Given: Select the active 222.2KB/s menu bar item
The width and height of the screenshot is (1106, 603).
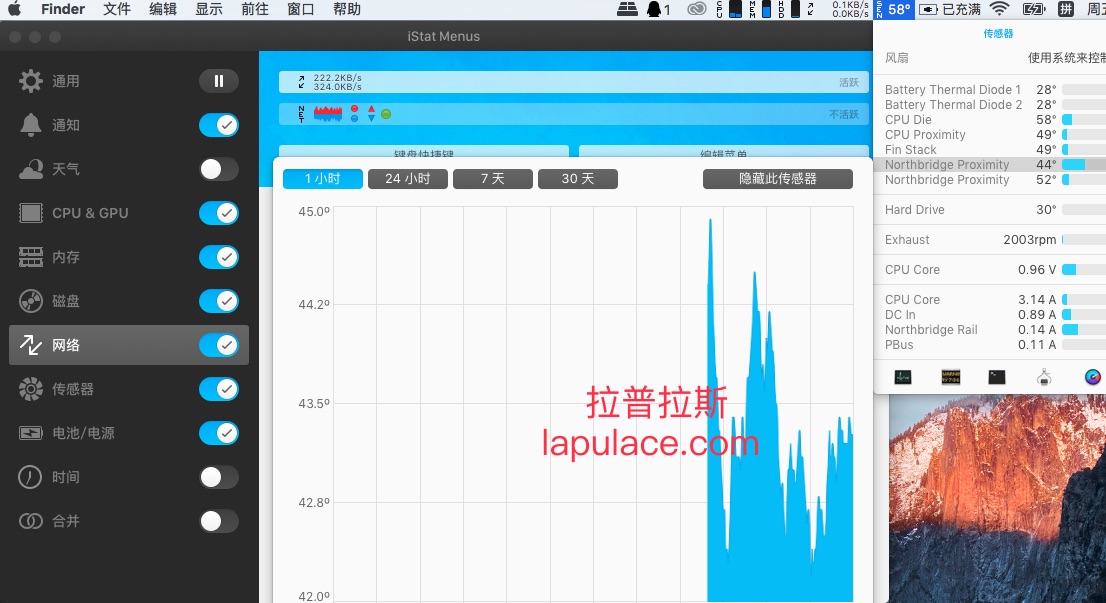Looking at the screenshot, I should (x=574, y=83).
